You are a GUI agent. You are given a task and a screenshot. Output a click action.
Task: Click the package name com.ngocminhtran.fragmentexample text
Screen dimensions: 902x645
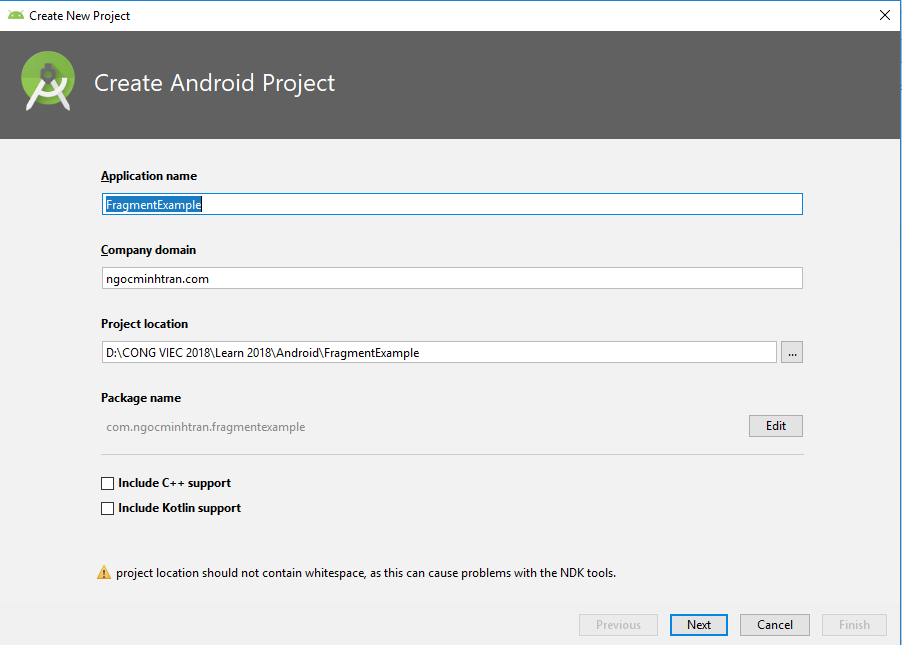click(205, 427)
